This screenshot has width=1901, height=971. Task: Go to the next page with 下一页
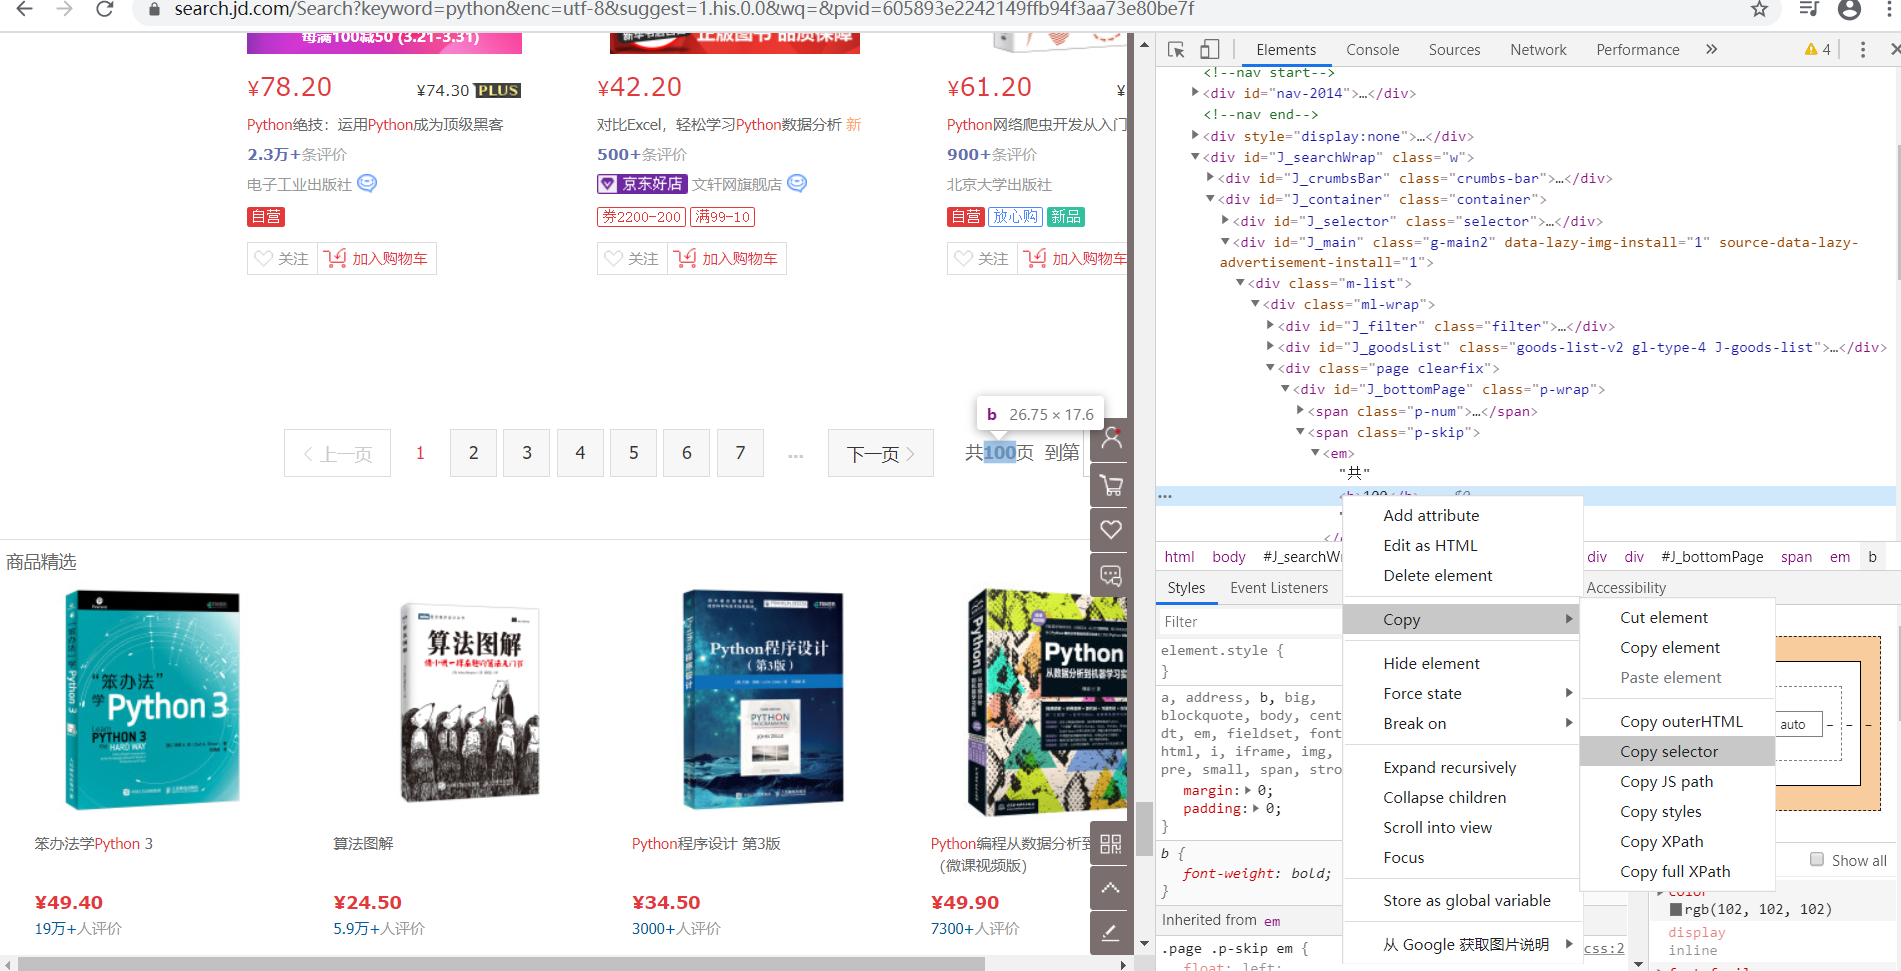[x=881, y=453]
